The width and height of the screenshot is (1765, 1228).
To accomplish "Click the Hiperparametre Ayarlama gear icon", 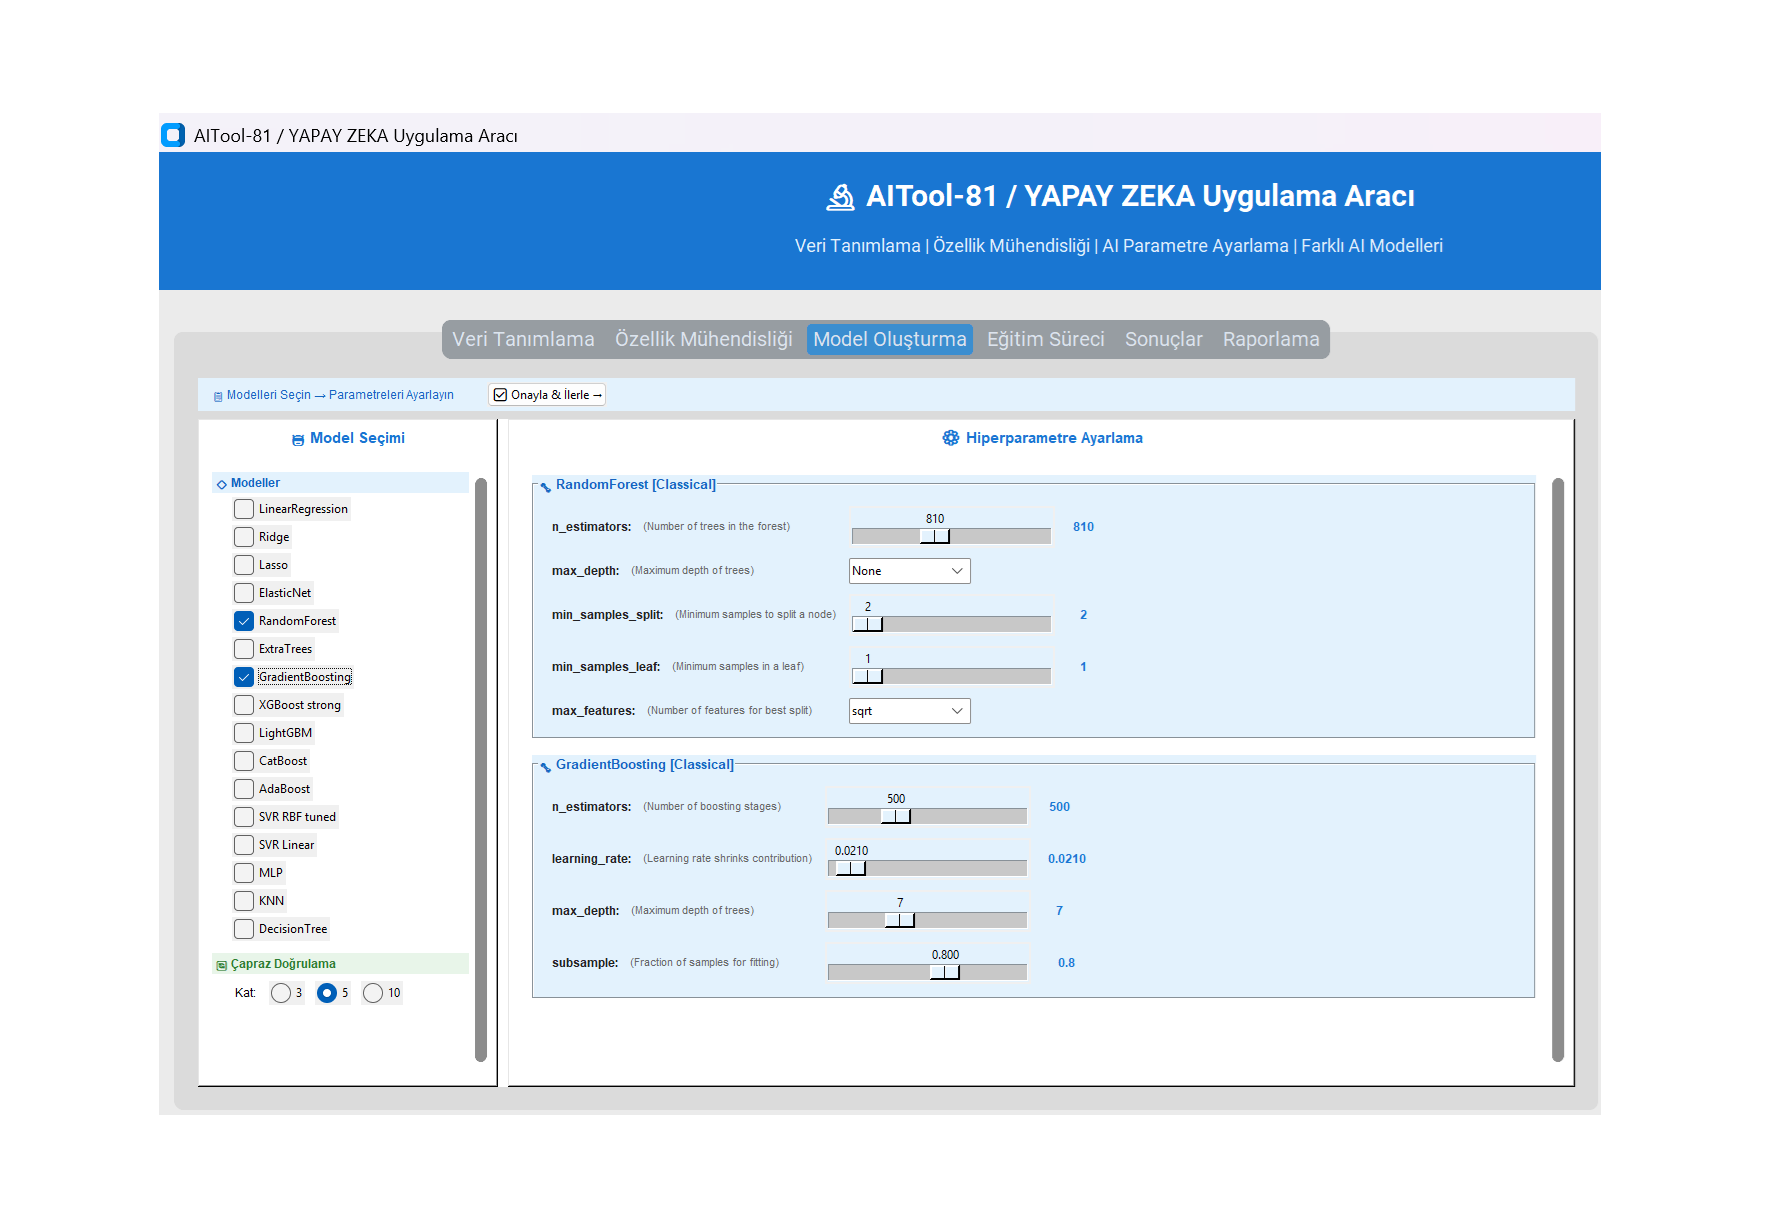I will point(951,438).
